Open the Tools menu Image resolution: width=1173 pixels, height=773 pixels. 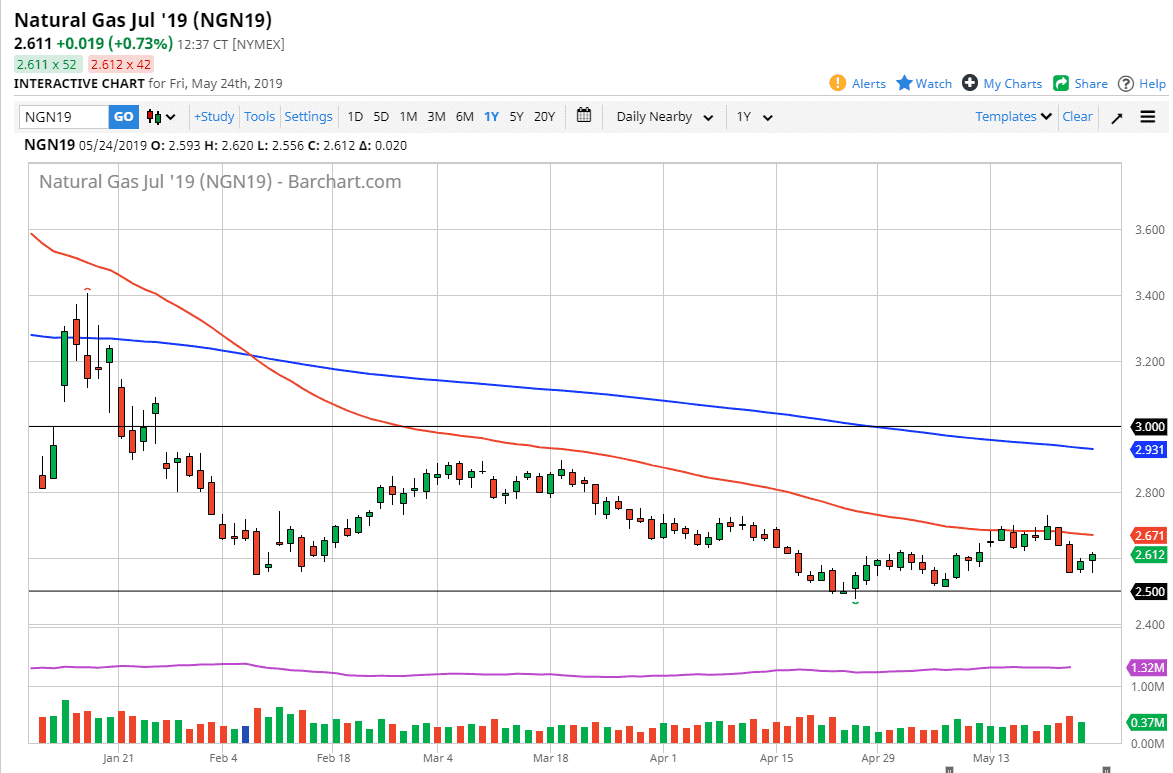[259, 117]
